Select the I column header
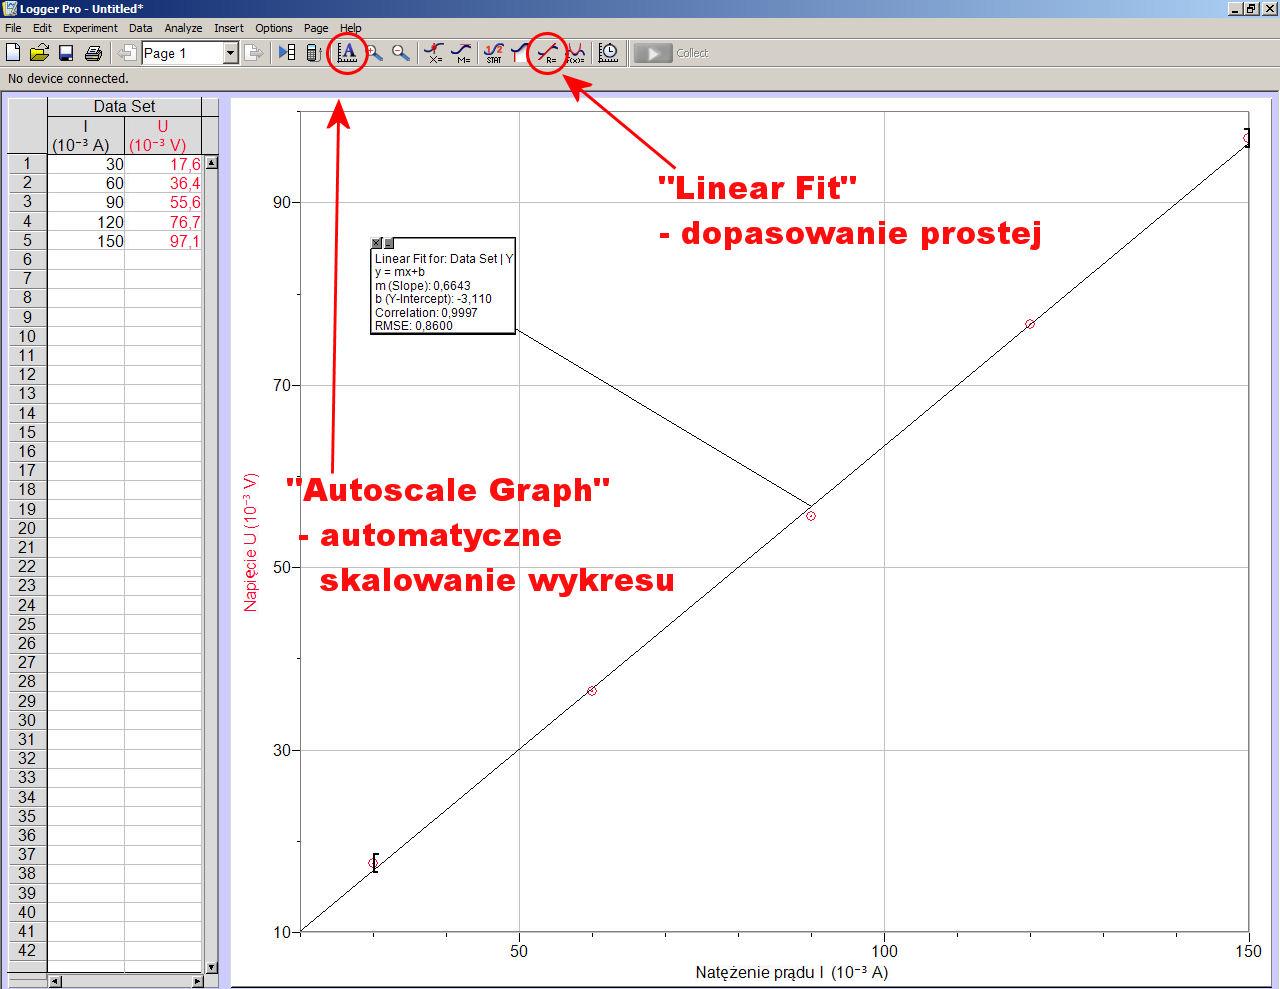This screenshot has width=1280, height=989. pos(85,135)
